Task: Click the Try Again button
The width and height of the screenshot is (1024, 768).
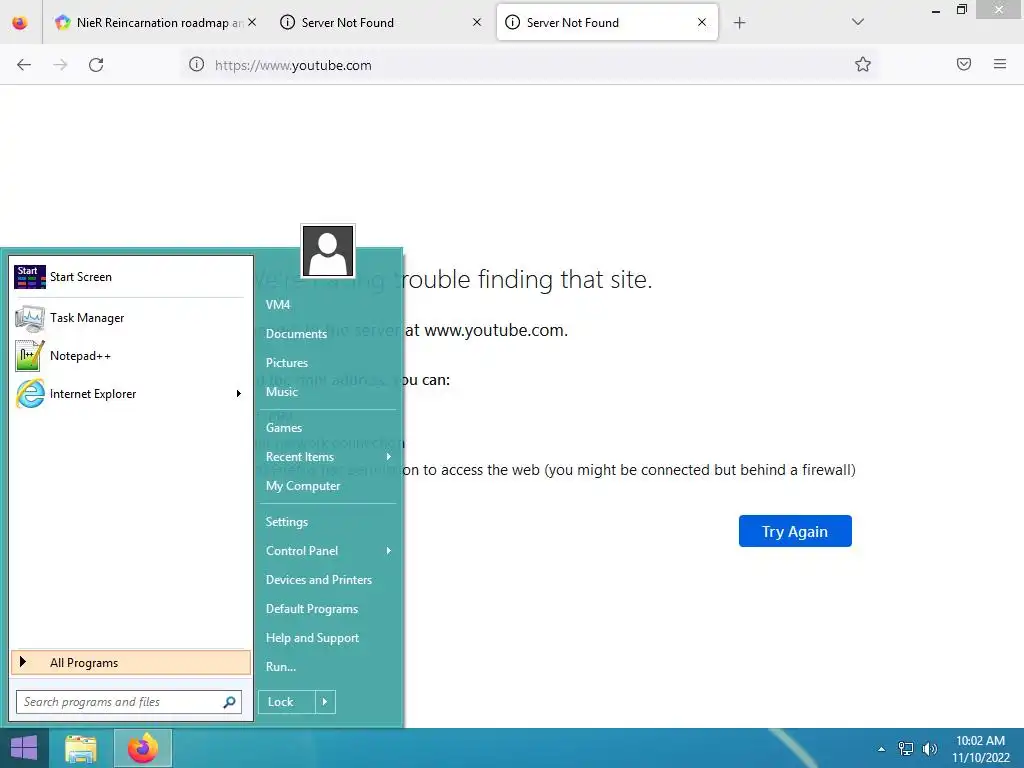Action: coord(795,531)
